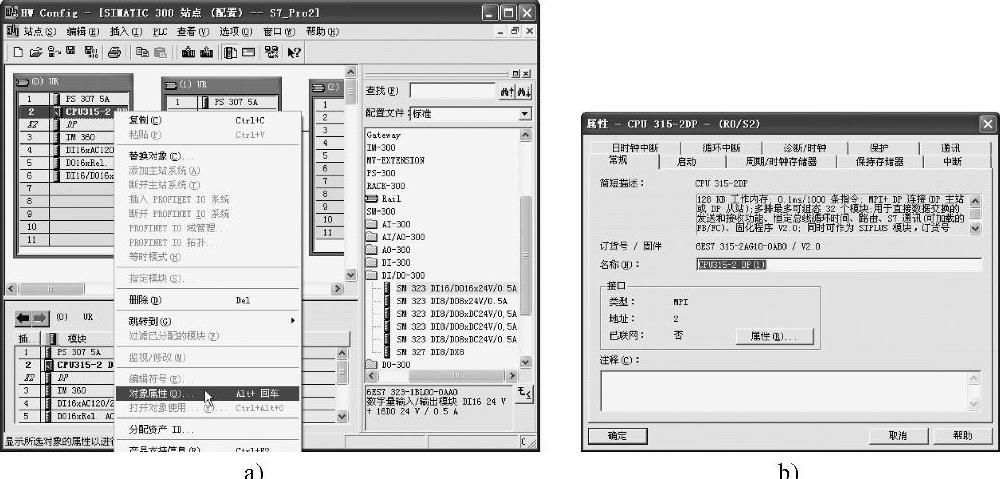Screen dimensions: 1000x479
Task: Open the 插入(I) menu
Action: pyautogui.click(x=126, y=31)
